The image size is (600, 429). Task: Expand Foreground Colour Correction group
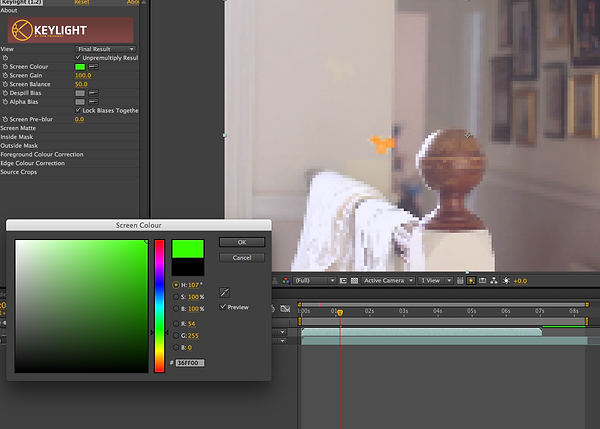42,155
